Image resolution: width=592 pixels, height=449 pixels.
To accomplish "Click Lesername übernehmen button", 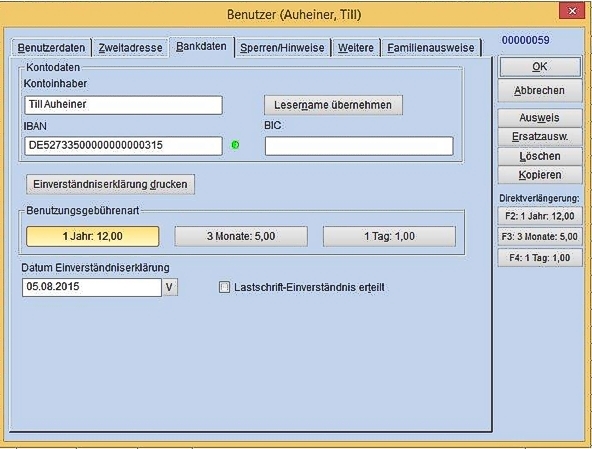I will coord(333,105).
